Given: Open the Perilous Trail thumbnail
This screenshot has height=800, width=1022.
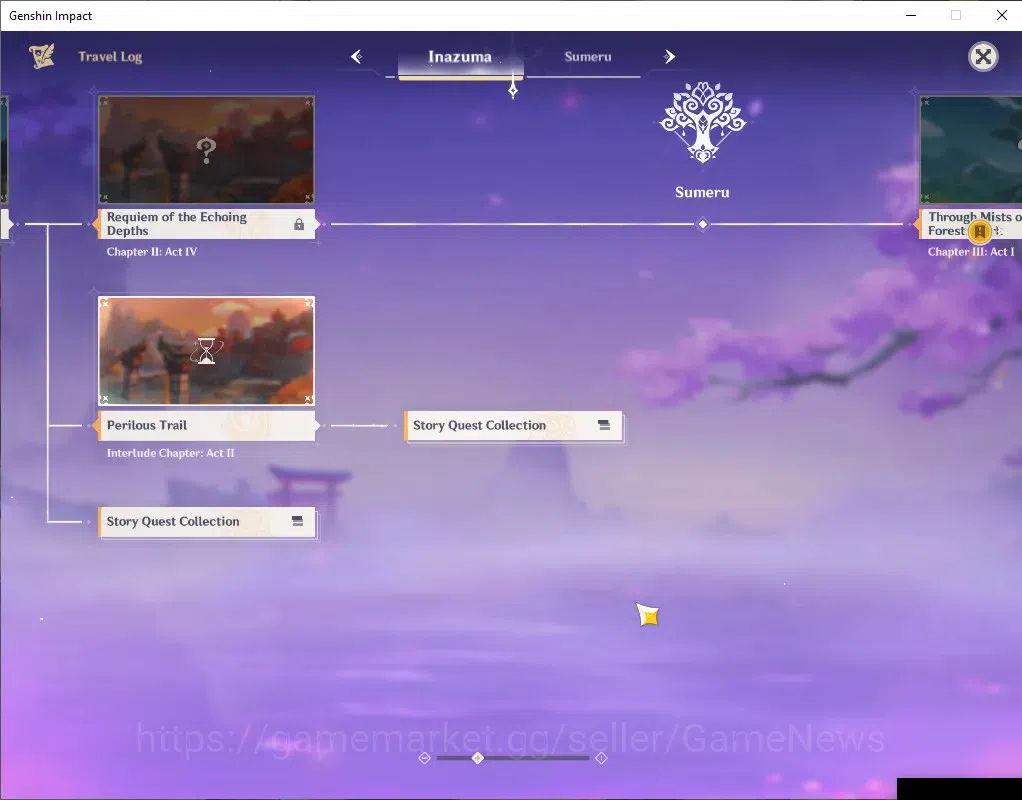Looking at the screenshot, I should point(207,351).
